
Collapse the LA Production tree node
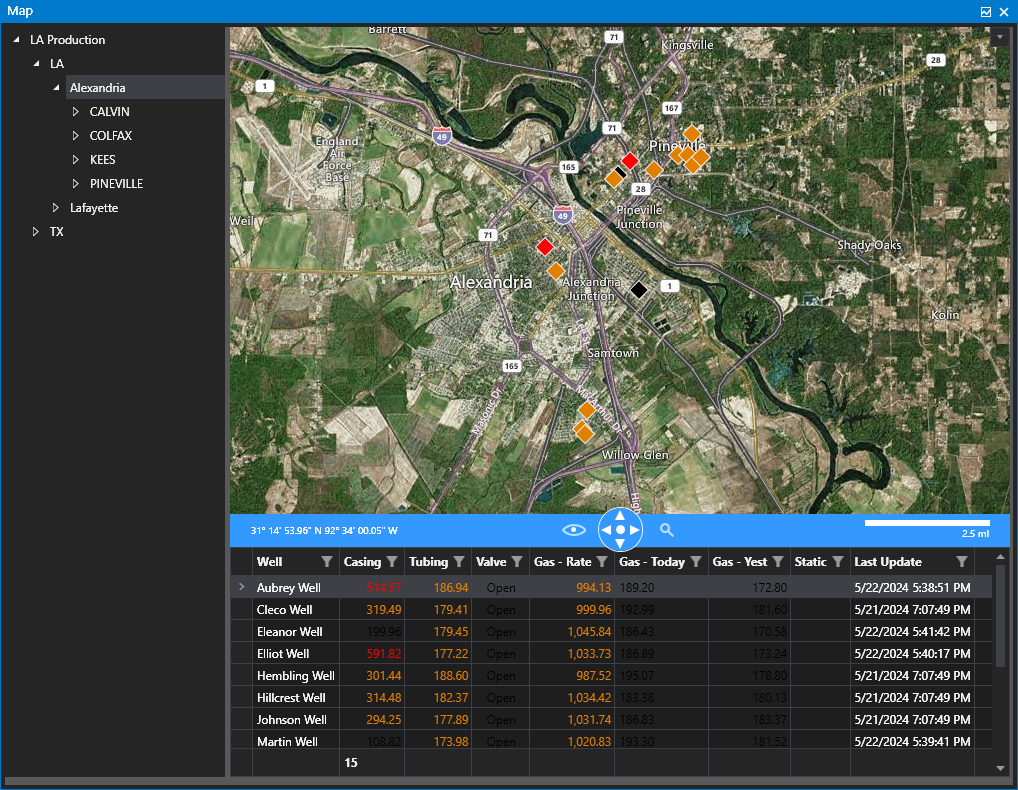pyautogui.click(x=16, y=40)
